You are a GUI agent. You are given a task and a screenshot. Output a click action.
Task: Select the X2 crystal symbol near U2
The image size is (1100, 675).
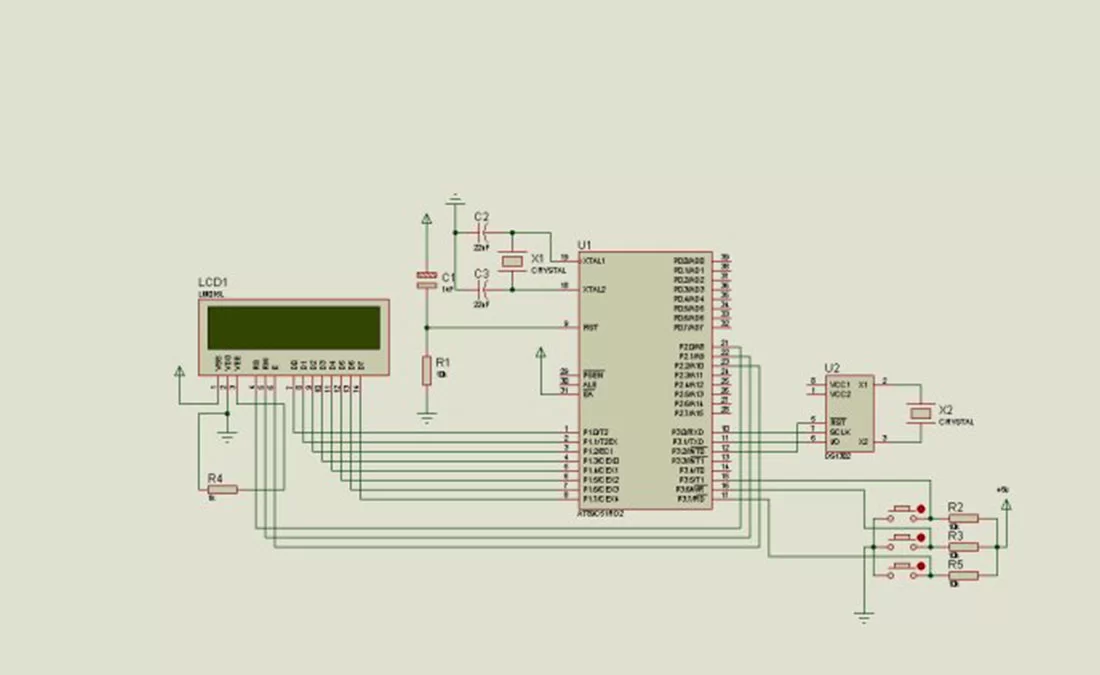920,413
